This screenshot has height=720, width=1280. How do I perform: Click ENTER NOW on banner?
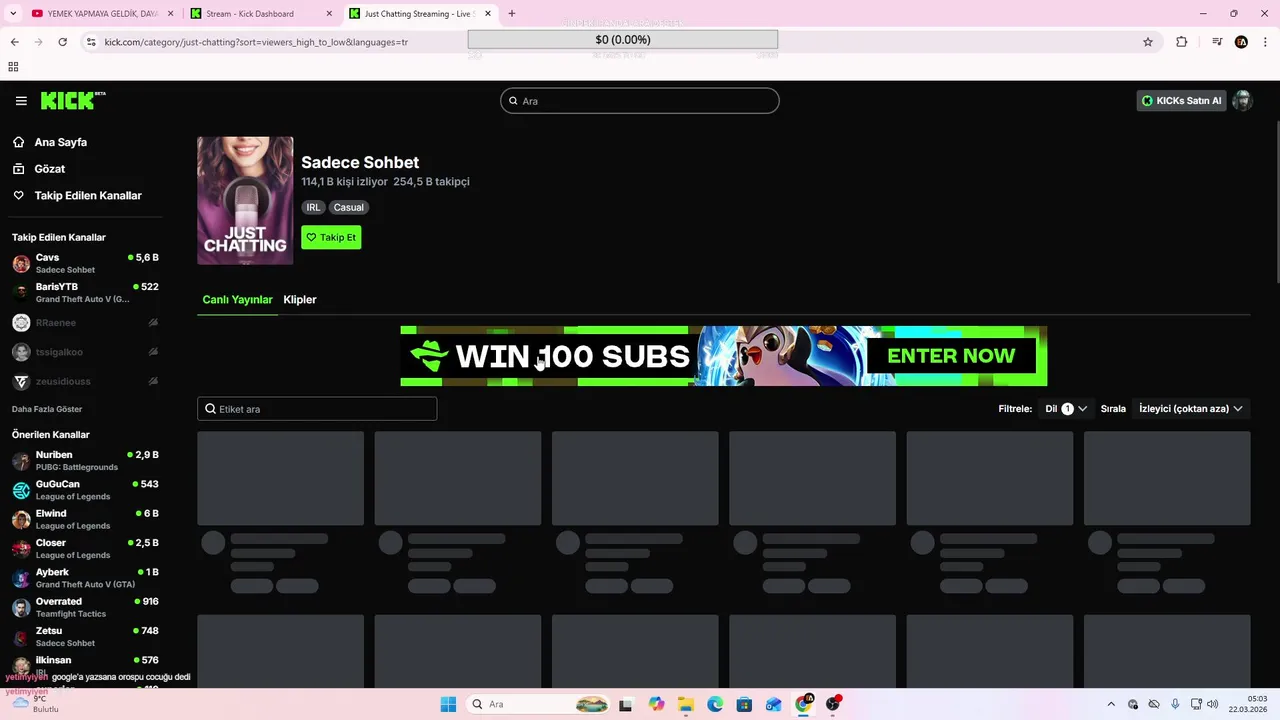[951, 356]
